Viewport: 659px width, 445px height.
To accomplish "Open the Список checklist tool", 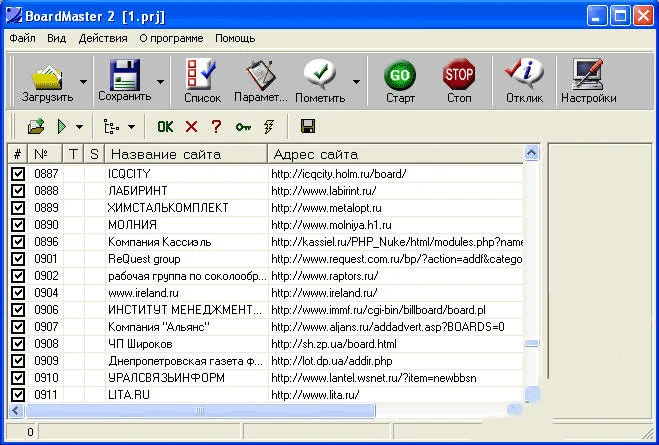I will (x=202, y=74).
